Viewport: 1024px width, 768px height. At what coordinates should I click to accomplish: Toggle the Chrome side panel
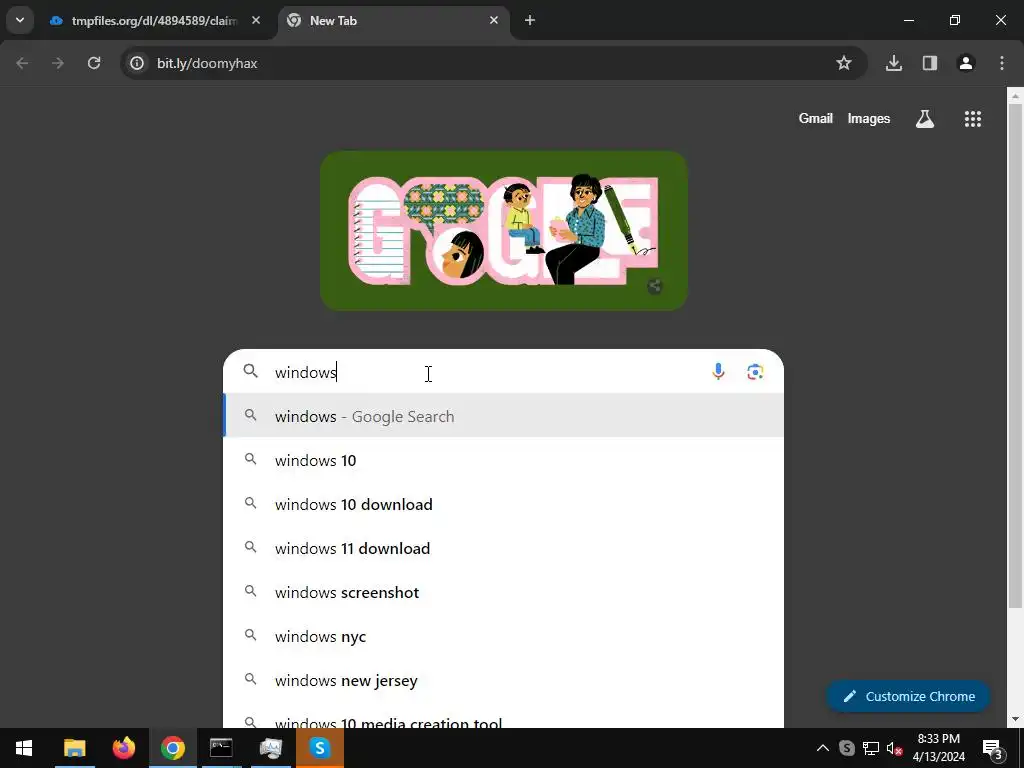point(930,63)
